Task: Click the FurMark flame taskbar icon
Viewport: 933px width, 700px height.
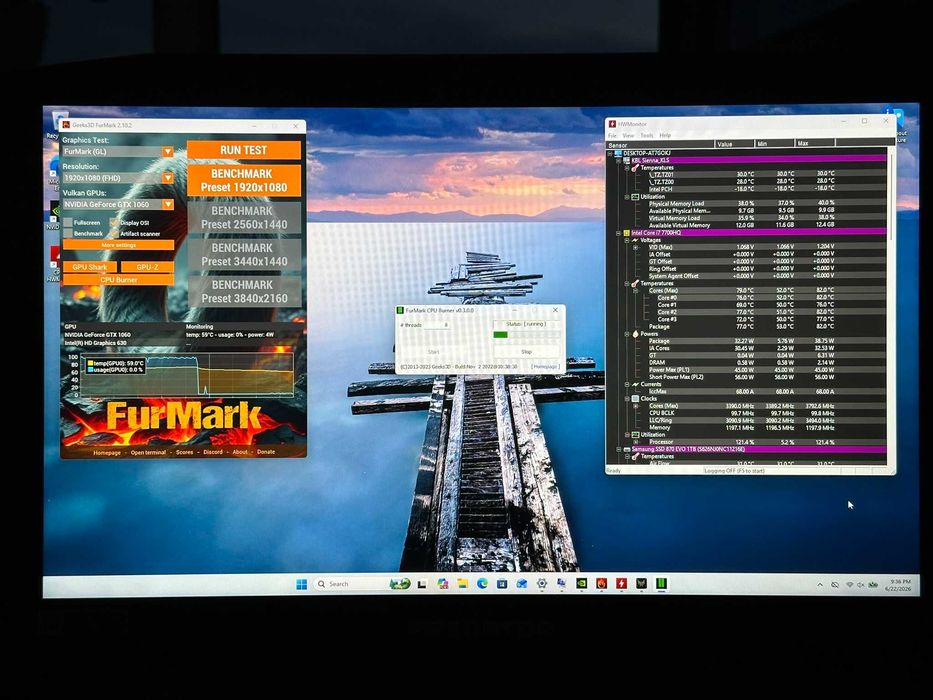Action: click(602, 584)
